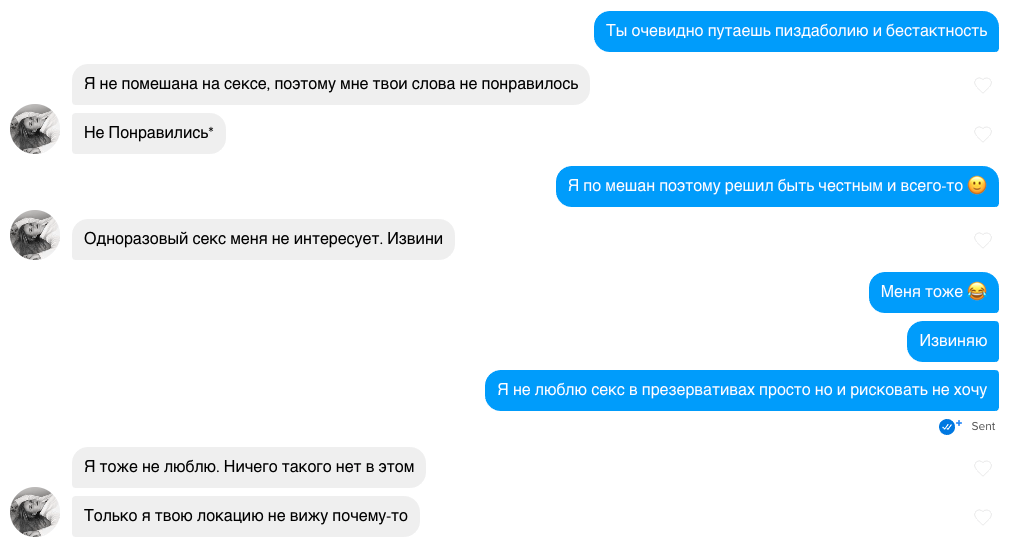Open profile avatar beside 'Одноразовый секс' message
The height and width of the screenshot is (551, 1011).
coord(35,235)
